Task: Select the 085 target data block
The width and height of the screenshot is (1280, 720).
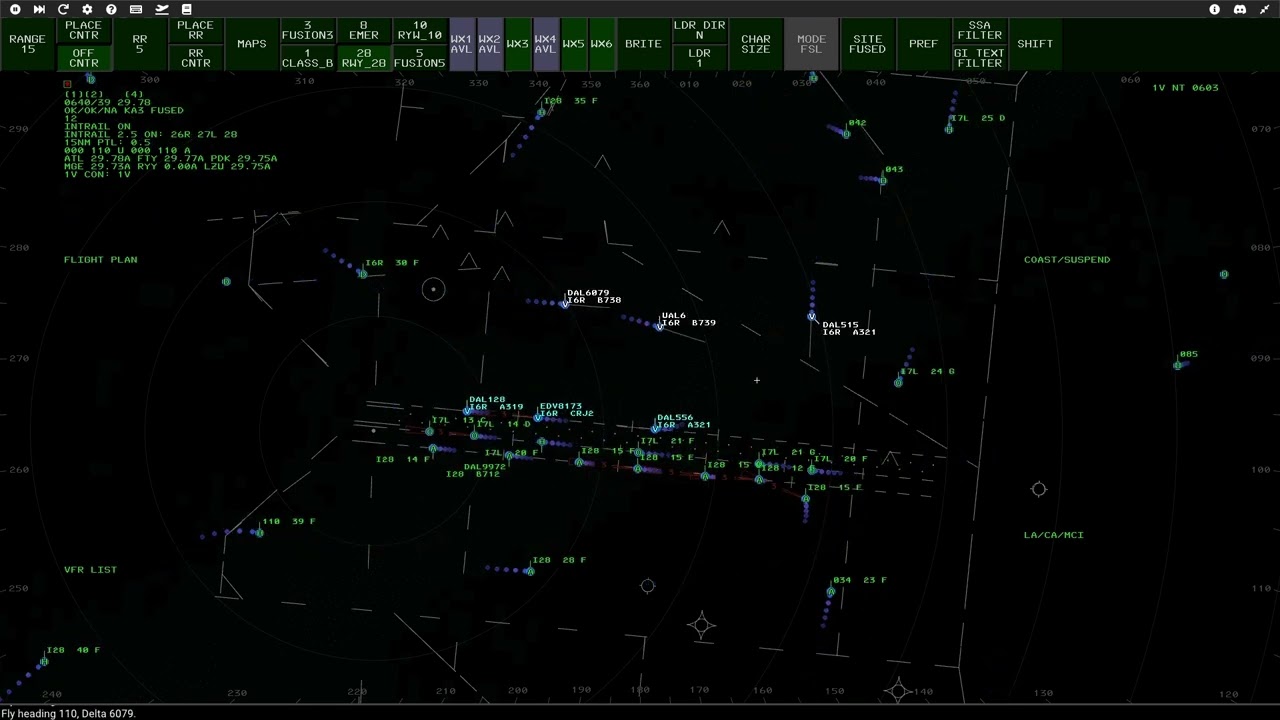Action: (1189, 354)
